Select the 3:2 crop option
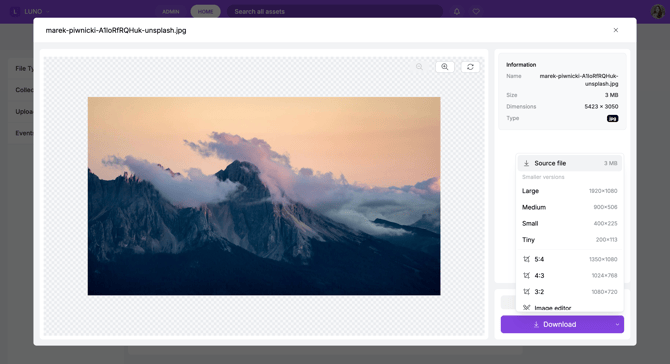The width and height of the screenshot is (670, 364). [x=570, y=292]
